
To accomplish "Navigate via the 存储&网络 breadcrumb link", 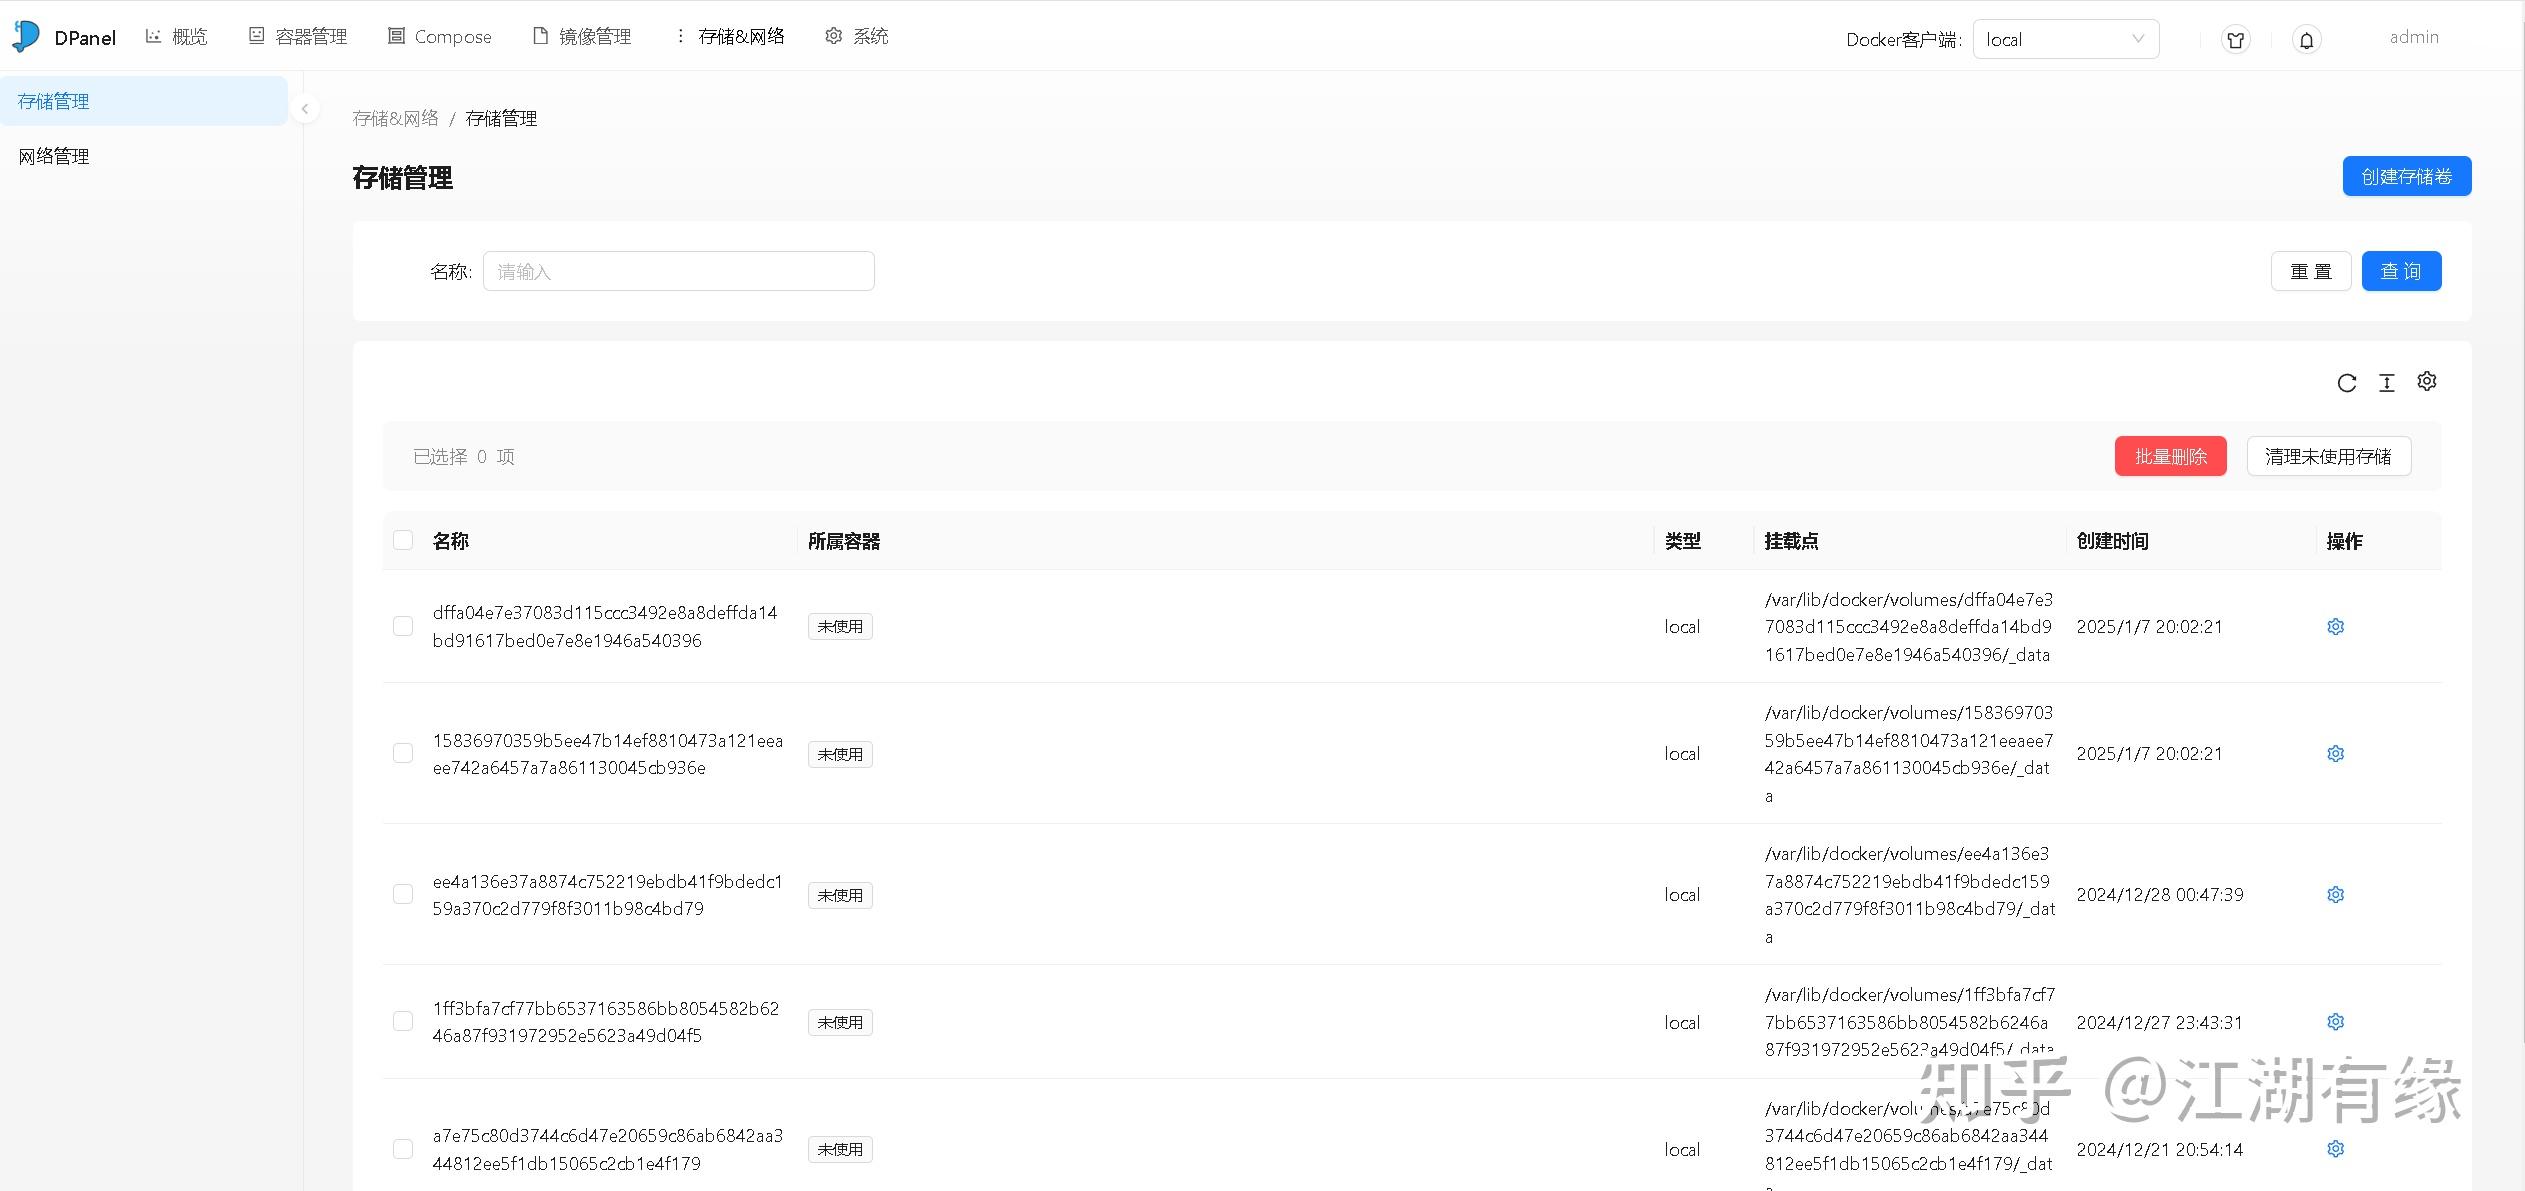I will tap(395, 117).
